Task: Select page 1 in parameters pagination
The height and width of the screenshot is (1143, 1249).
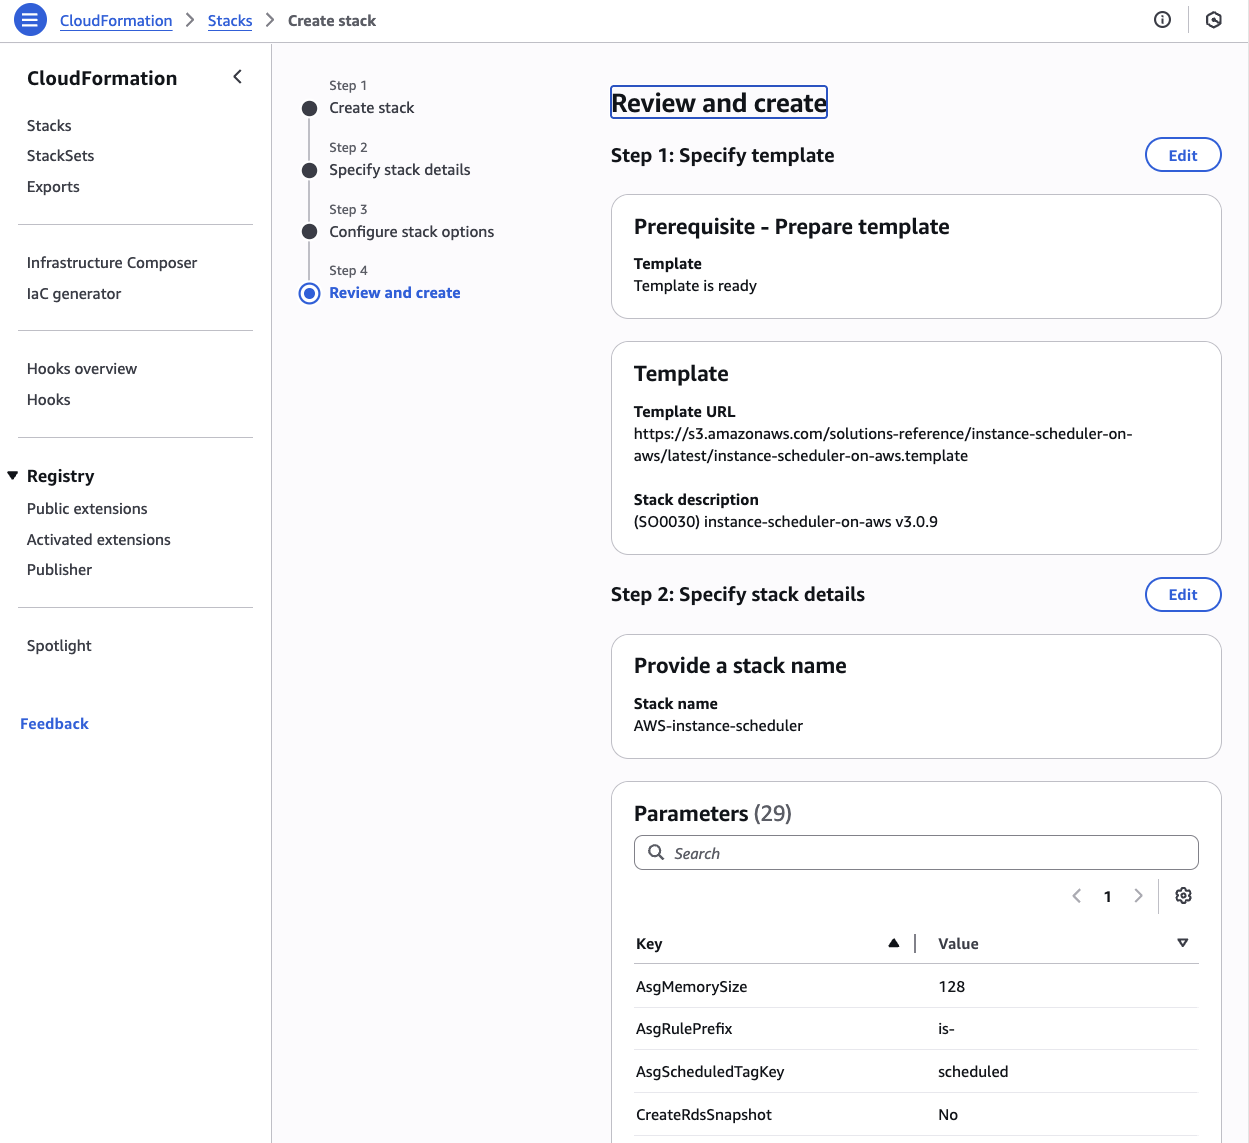Action: (x=1108, y=897)
